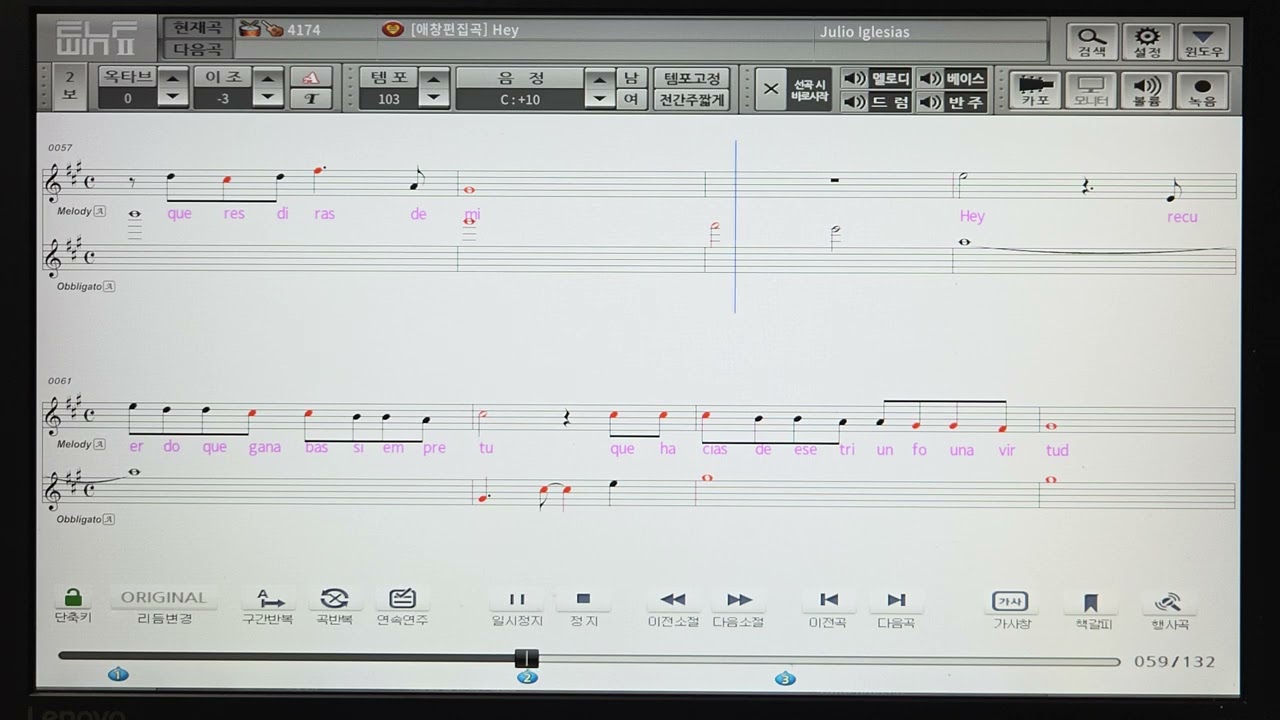Screen dimensions: 1280x720
Task: Click the 2보 staff layout button
Action: point(69,87)
